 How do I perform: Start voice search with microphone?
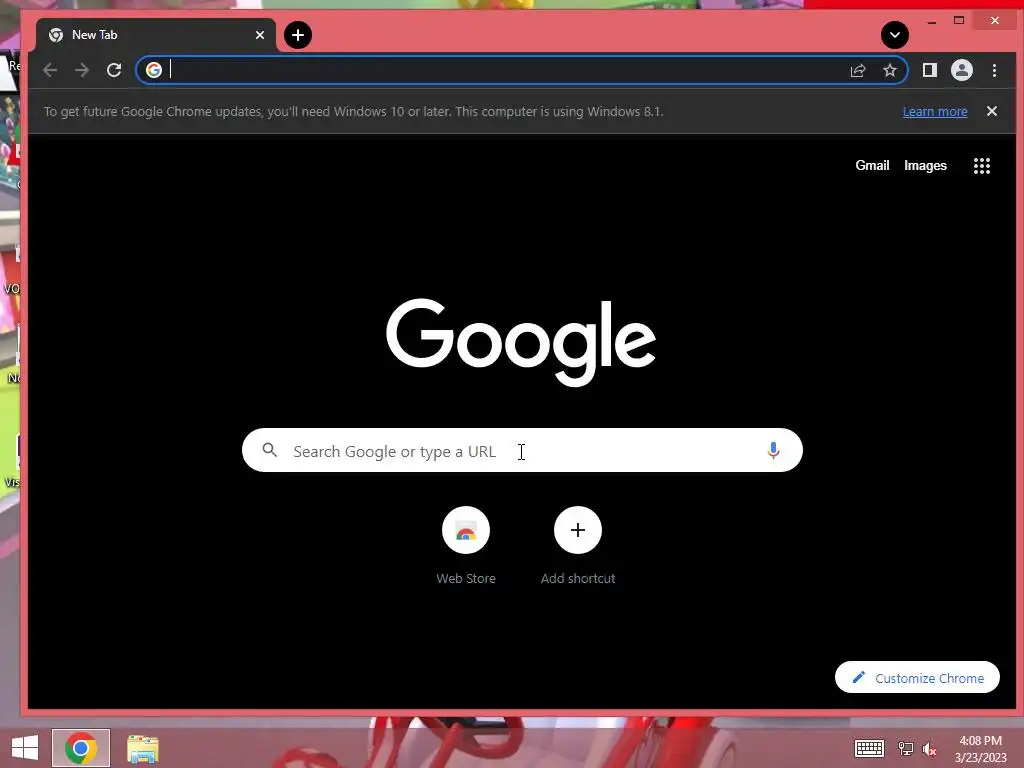click(773, 450)
